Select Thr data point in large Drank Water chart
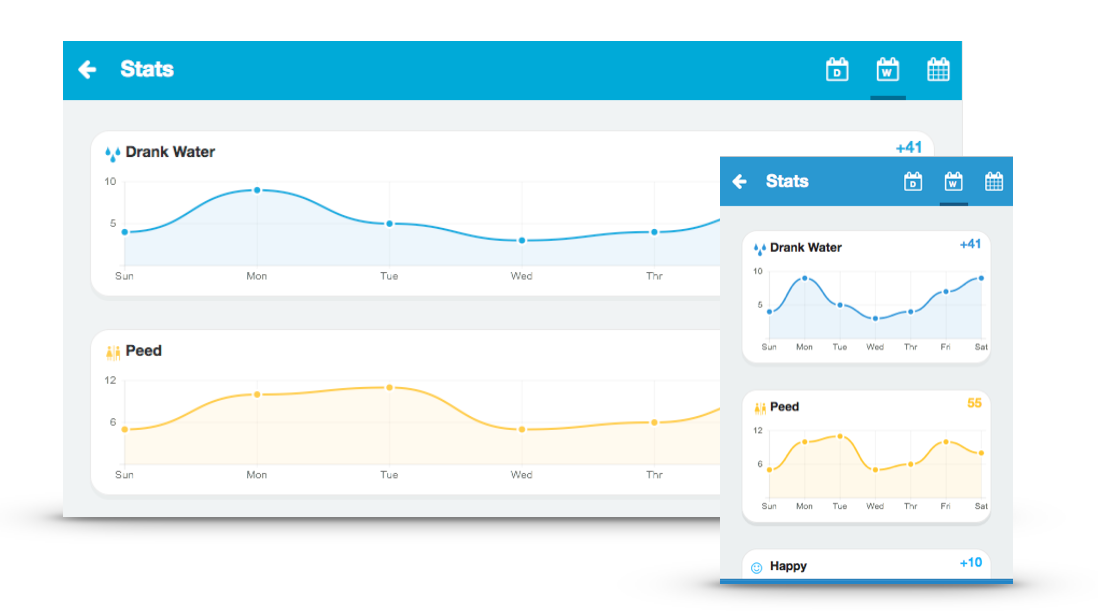1098x611 pixels. tap(654, 232)
